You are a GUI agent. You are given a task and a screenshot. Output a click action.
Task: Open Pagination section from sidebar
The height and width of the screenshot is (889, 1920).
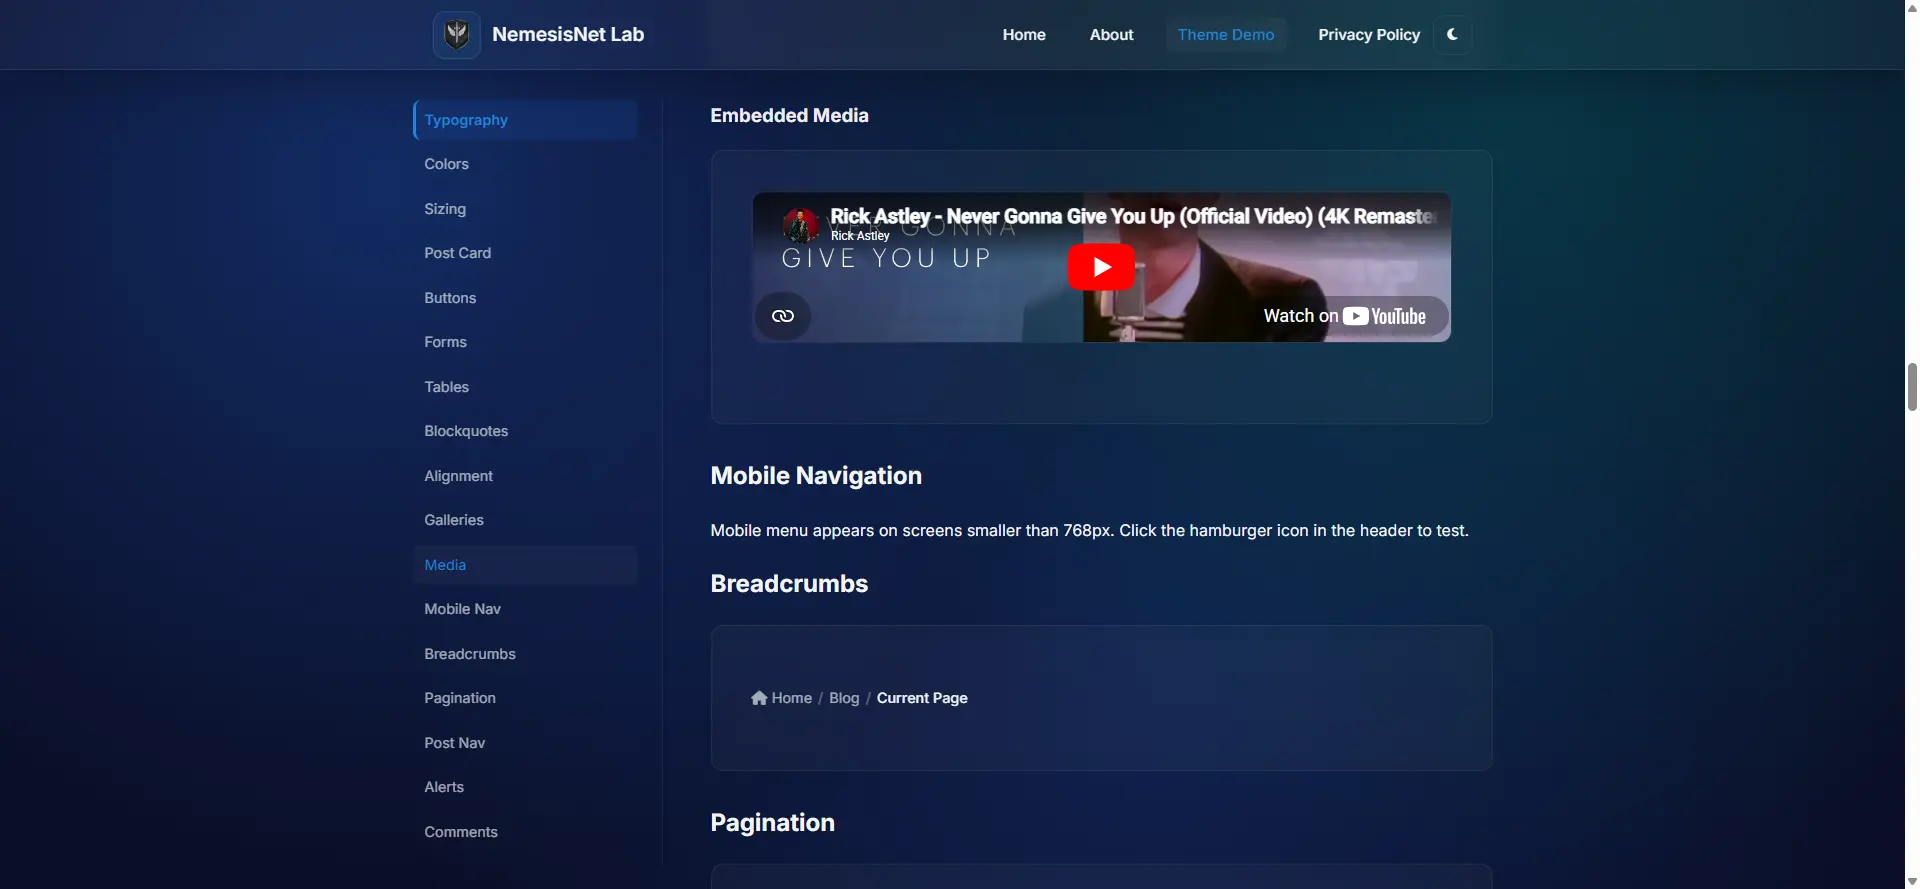coord(525,698)
